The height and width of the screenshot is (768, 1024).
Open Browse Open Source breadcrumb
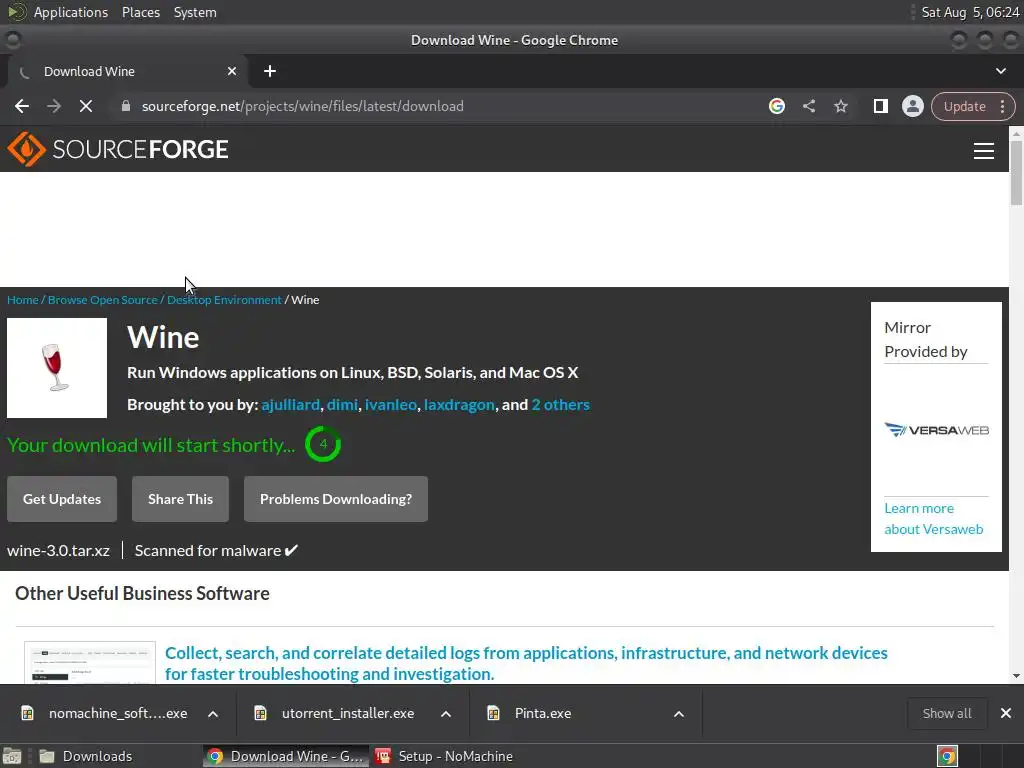103,300
